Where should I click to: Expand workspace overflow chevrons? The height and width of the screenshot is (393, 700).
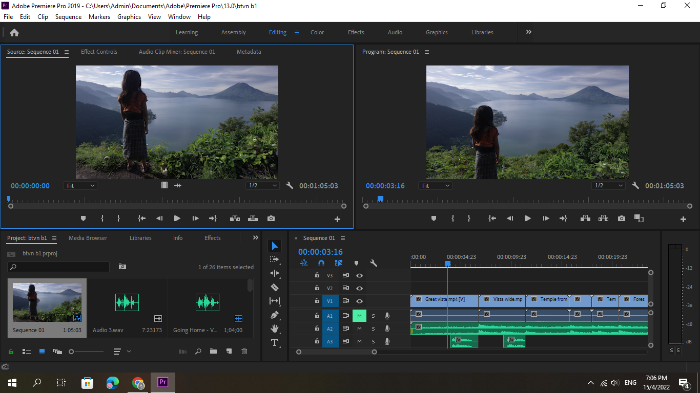pos(529,32)
